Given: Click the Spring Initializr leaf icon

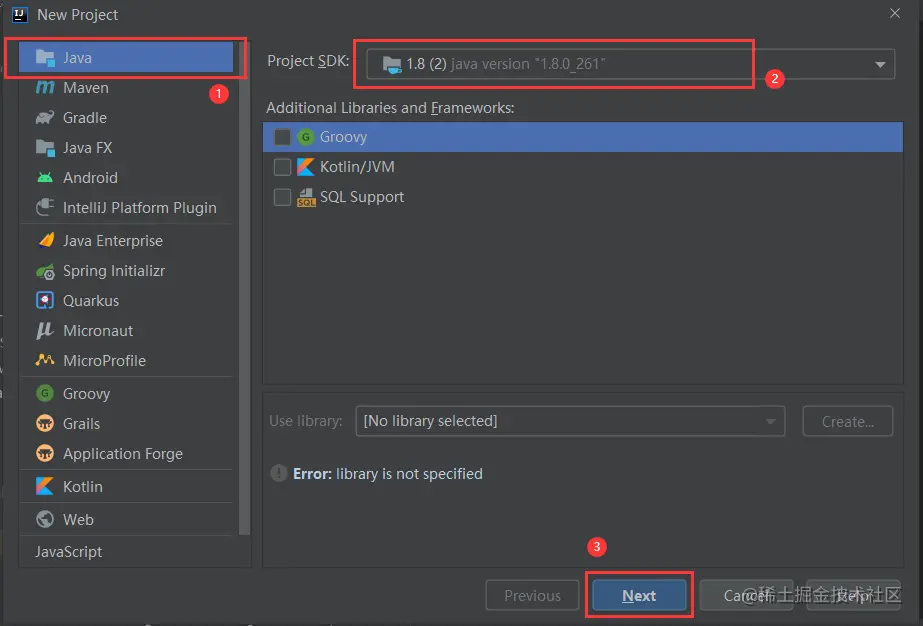Looking at the screenshot, I should point(45,271).
